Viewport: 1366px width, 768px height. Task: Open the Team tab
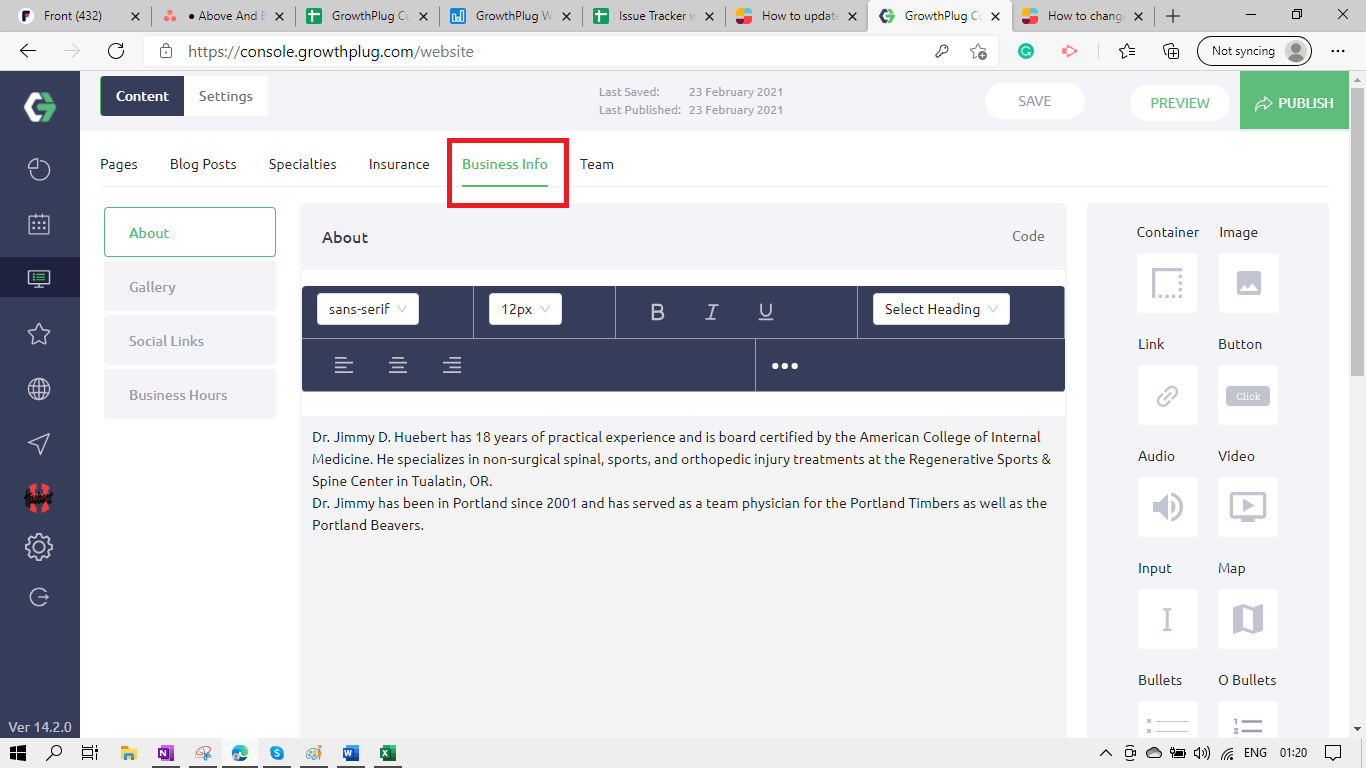[x=597, y=164]
